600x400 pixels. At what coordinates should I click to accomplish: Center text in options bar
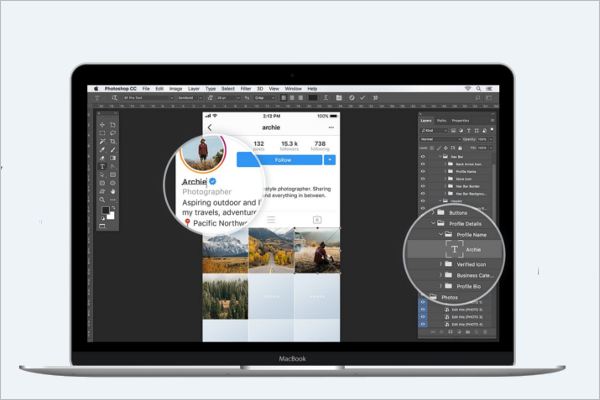(292, 98)
